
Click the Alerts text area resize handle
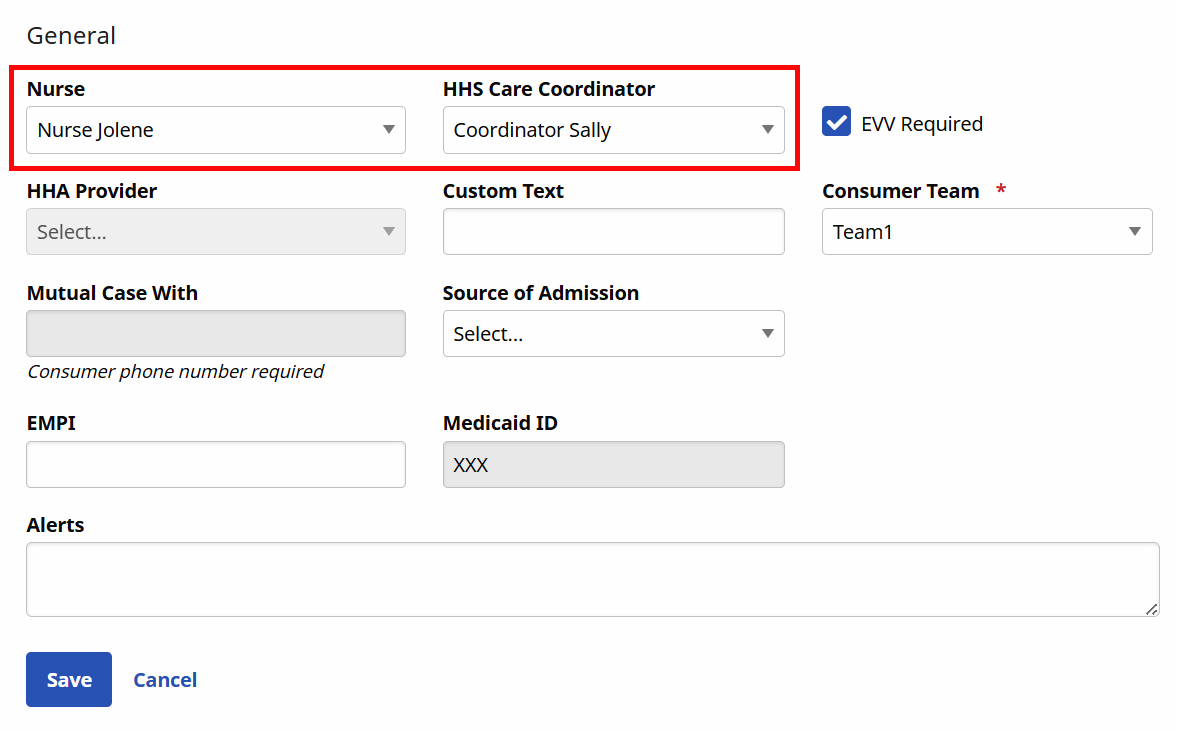click(x=1151, y=608)
